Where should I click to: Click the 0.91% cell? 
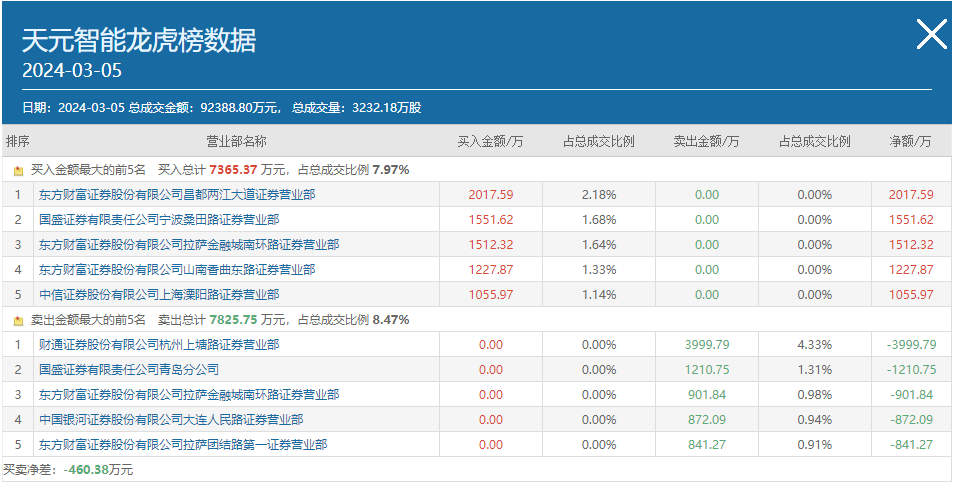click(815, 445)
